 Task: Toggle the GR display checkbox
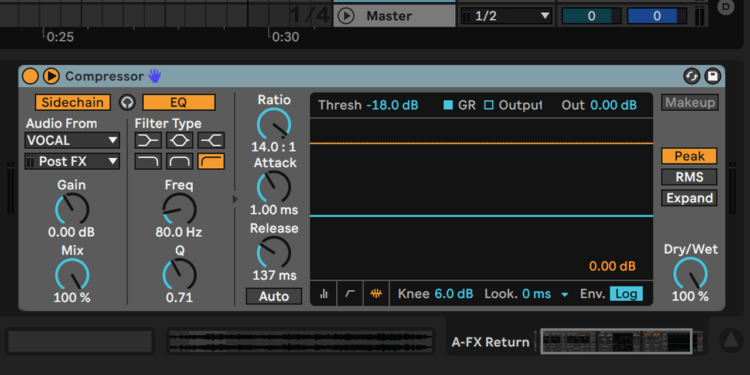[x=448, y=105]
